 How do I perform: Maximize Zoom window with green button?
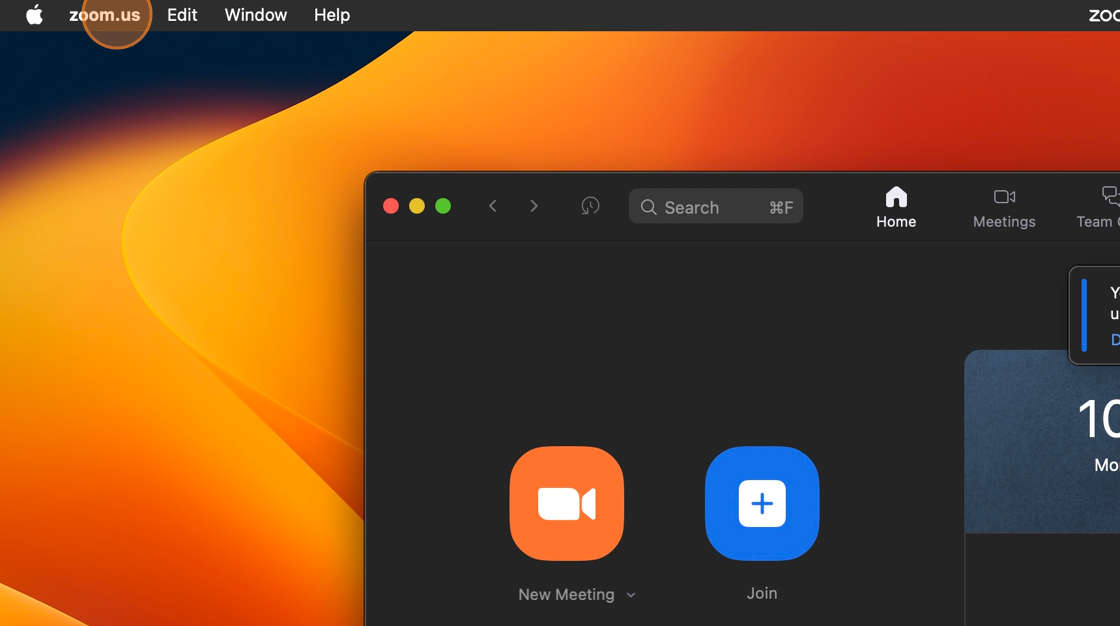443,207
